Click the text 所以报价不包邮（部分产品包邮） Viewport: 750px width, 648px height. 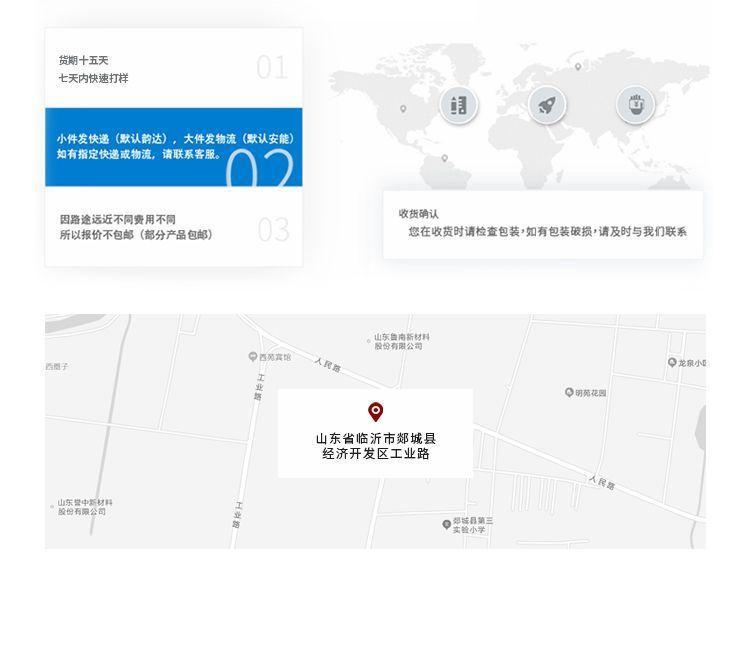click(x=136, y=235)
